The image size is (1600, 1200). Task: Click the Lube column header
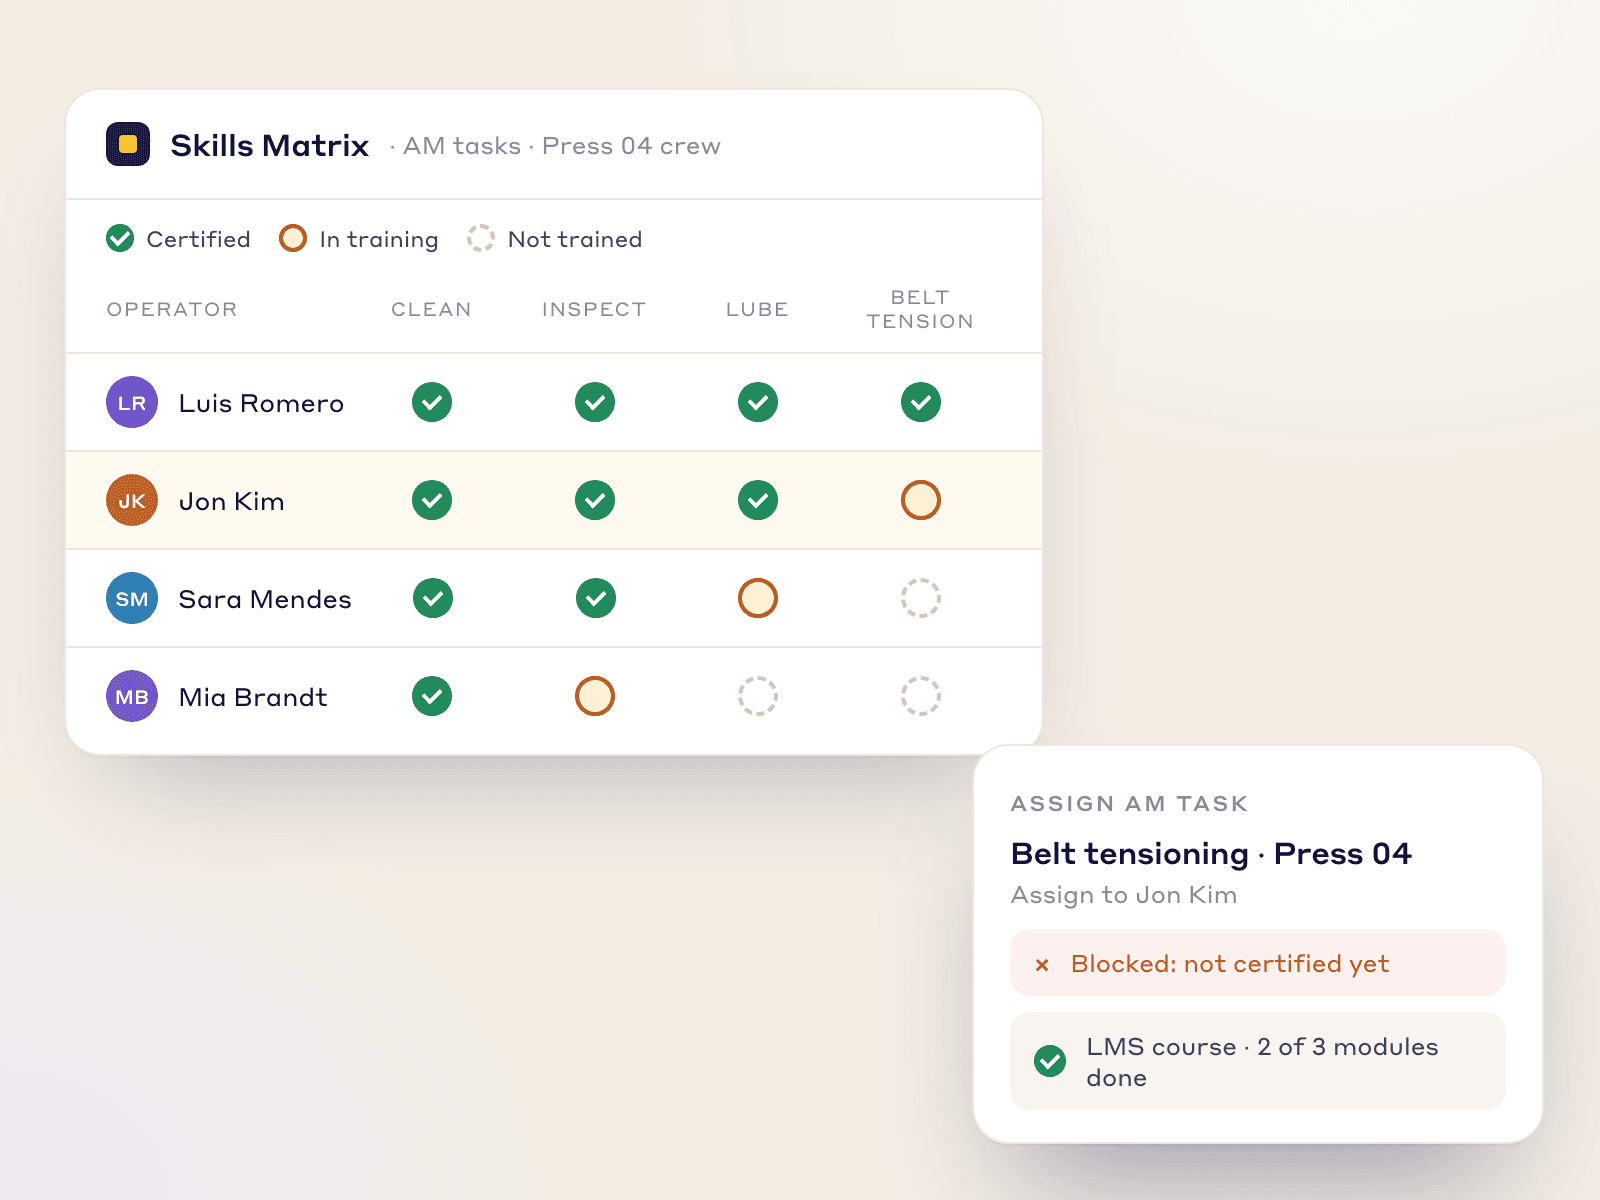(757, 309)
